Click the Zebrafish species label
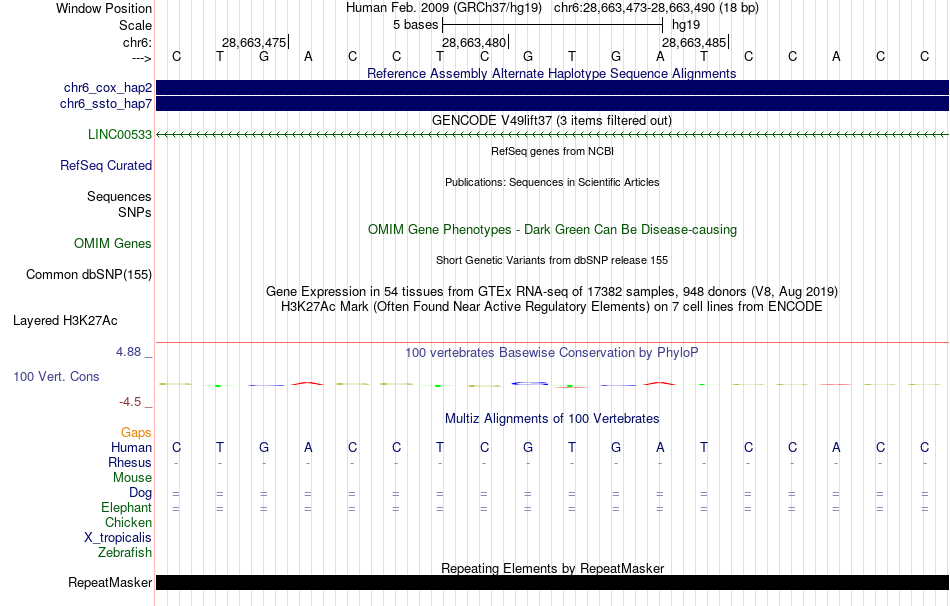The width and height of the screenshot is (950, 606). [125, 553]
